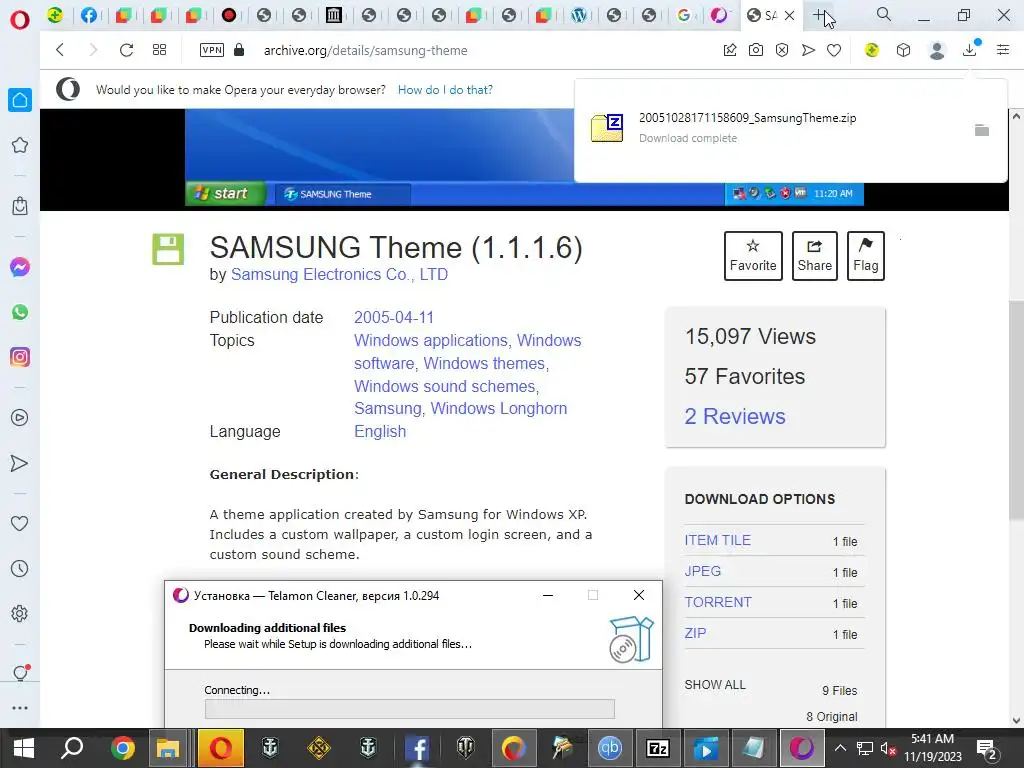
Task: Open the Easy Setup menu icon
Action: click(1003, 50)
